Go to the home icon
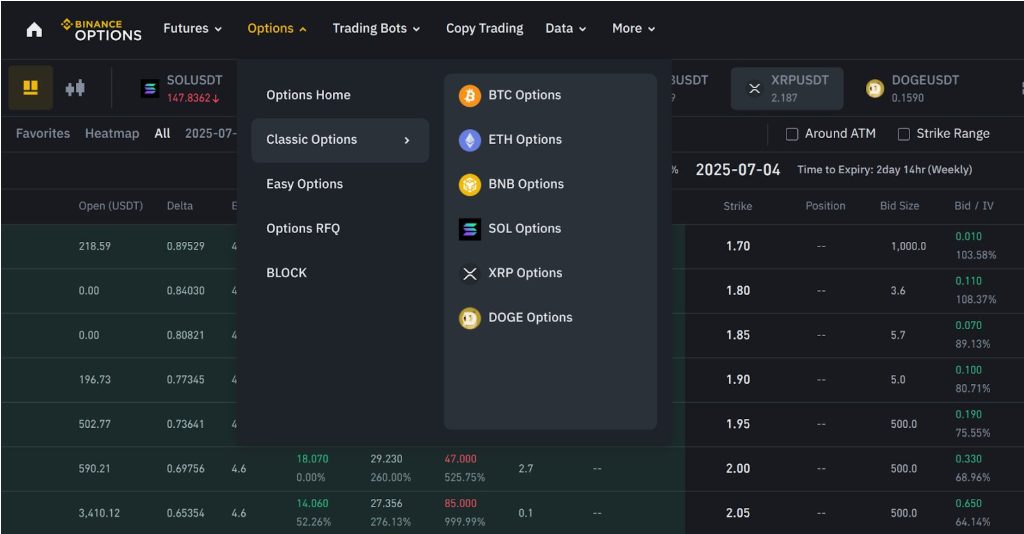The image size is (1024, 534). 34,29
